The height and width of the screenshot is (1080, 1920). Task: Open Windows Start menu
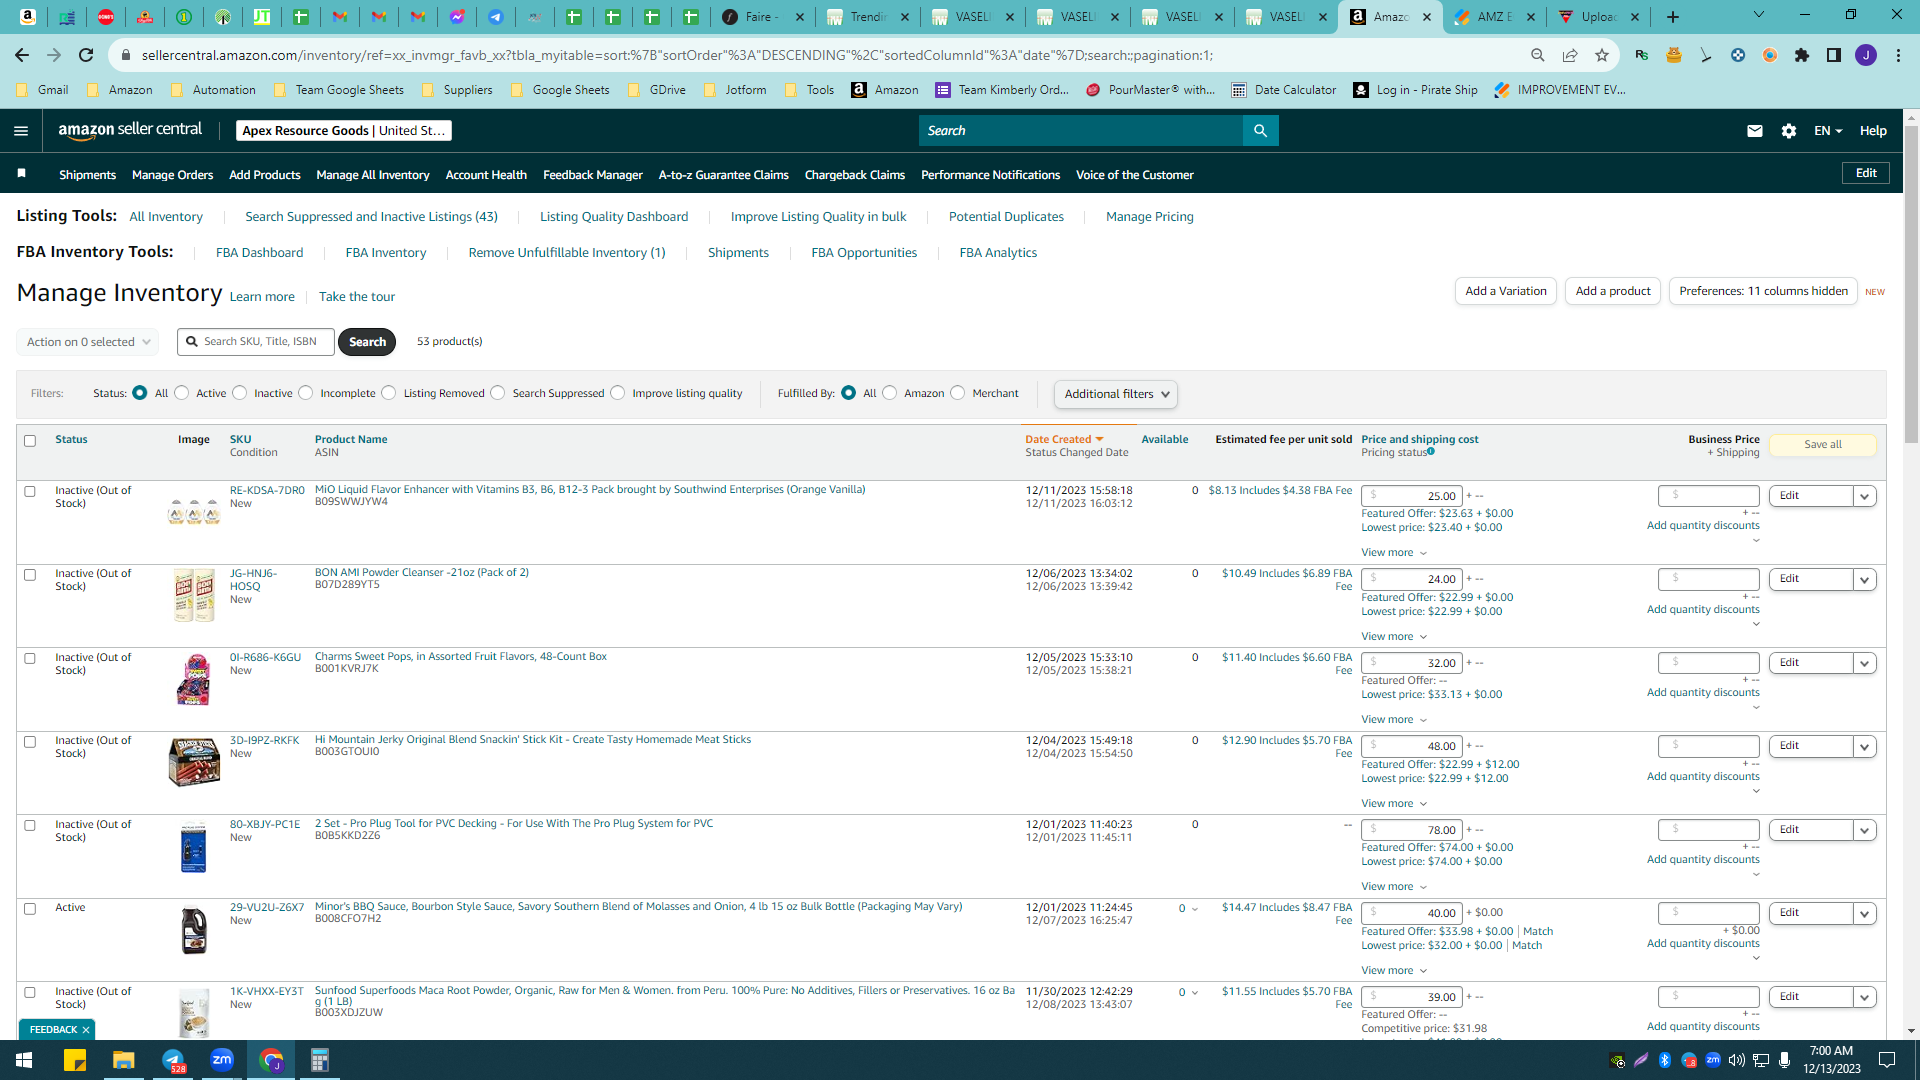pos(24,1060)
